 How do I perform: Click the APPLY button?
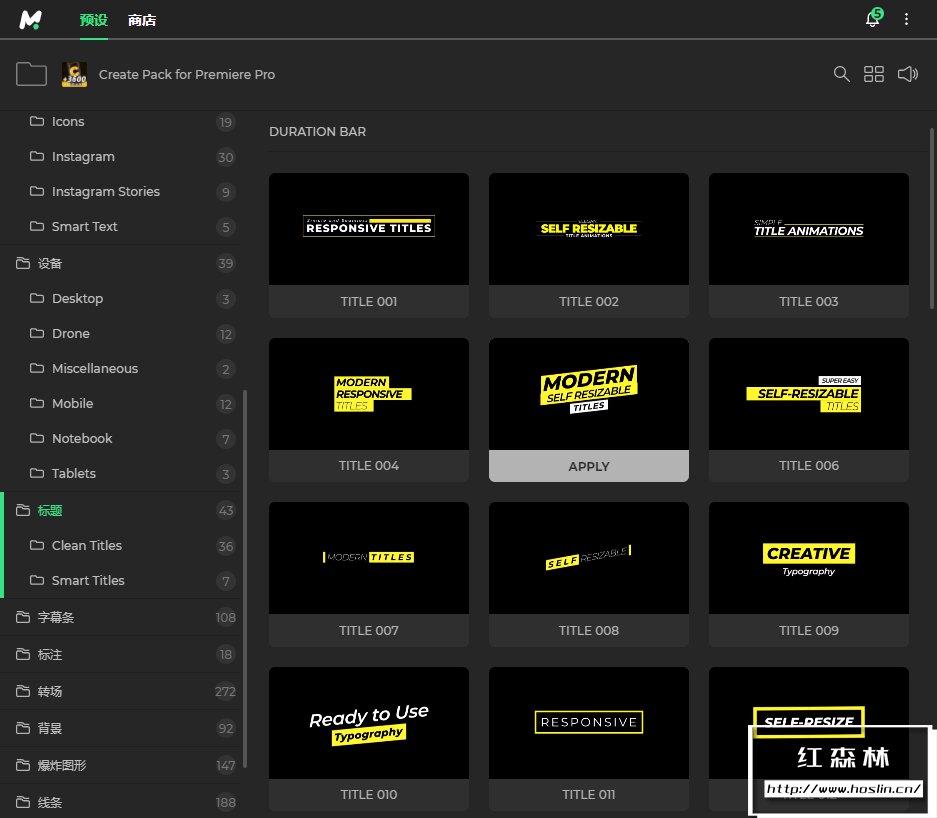(589, 466)
